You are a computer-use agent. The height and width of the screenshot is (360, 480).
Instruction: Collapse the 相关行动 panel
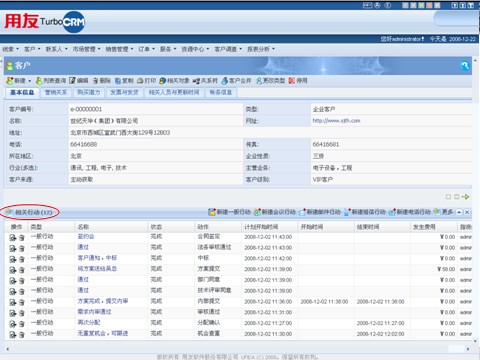point(459,212)
